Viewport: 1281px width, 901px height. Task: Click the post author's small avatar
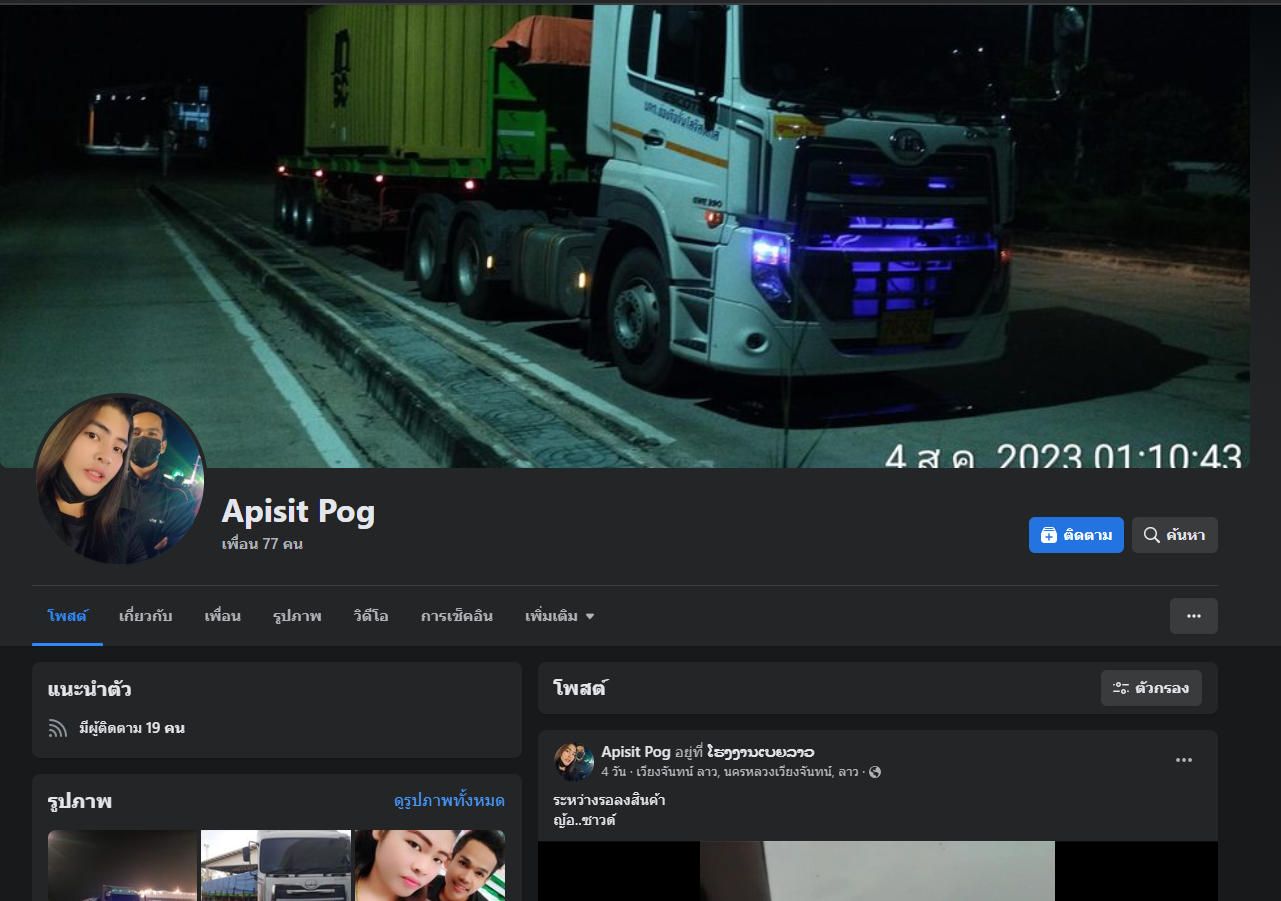click(x=574, y=761)
